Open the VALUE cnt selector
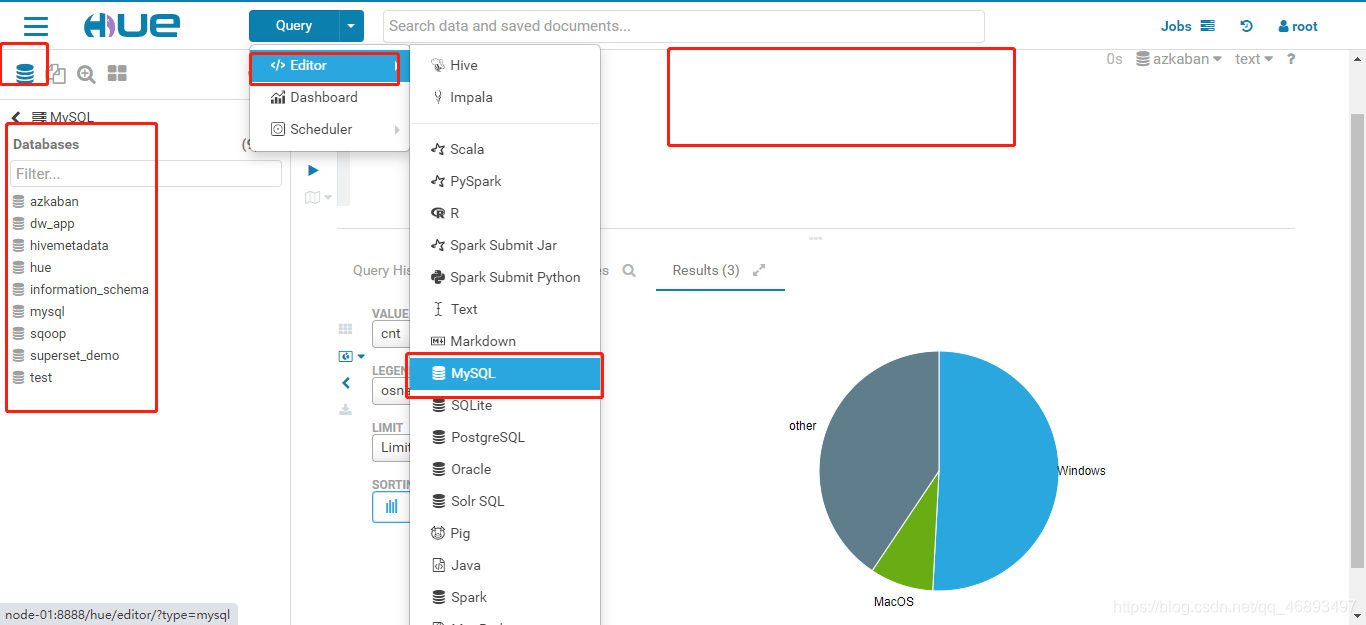The width and height of the screenshot is (1366, 625). (x=391, y=334)
